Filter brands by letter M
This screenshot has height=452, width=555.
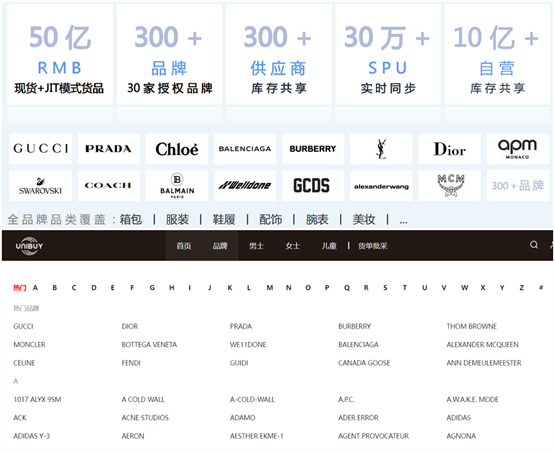[x=270, y=288]
